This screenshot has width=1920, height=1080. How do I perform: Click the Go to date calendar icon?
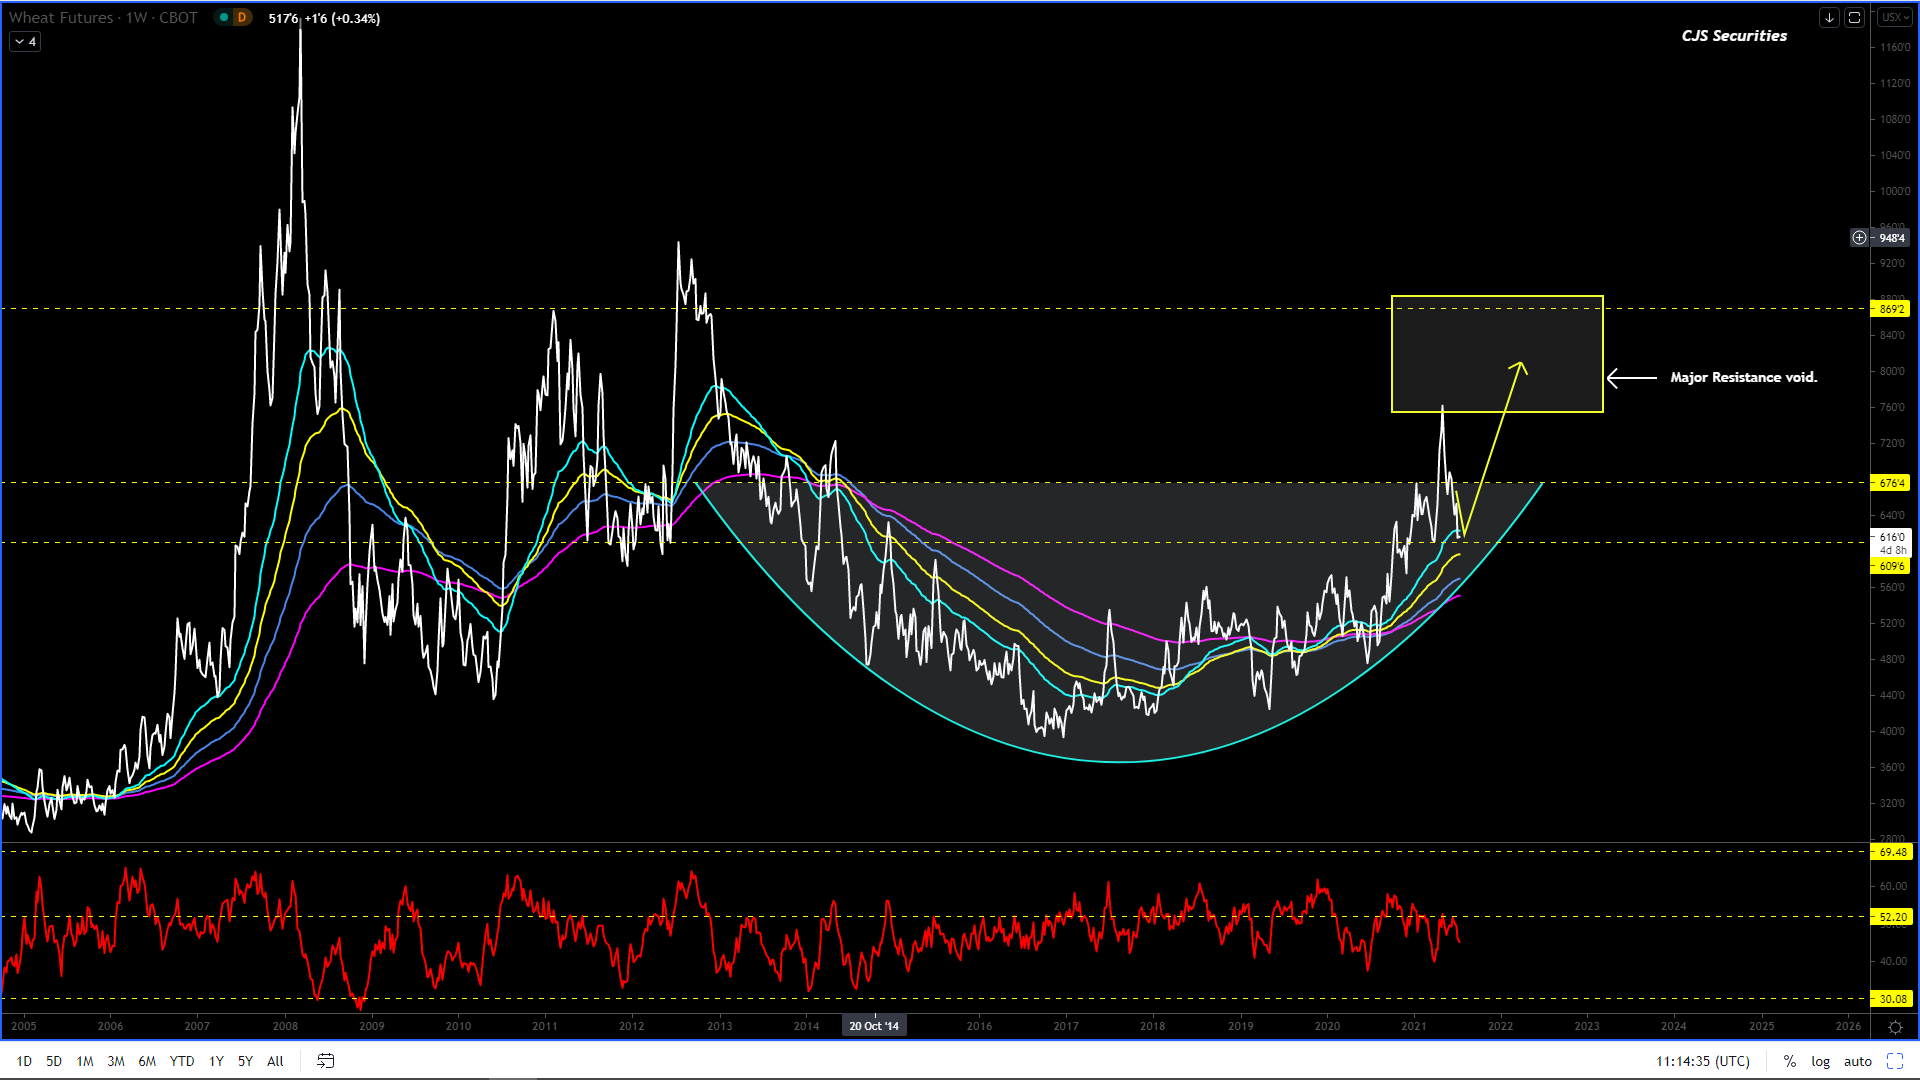click(325, 1061)
